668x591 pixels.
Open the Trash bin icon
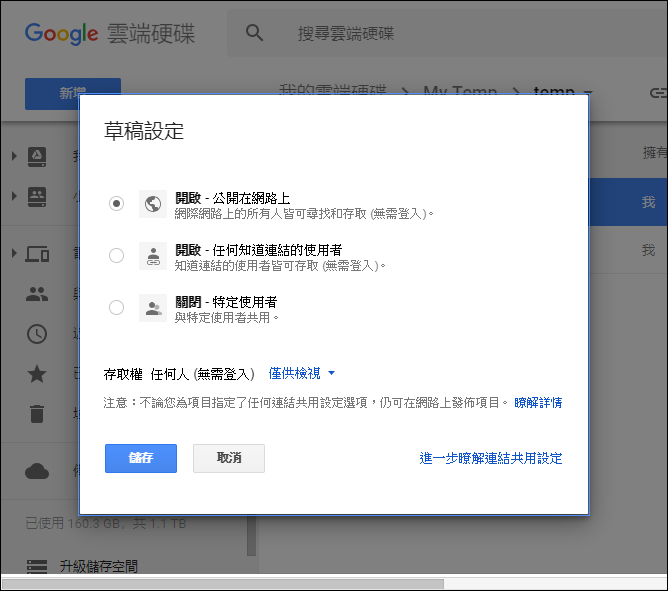pos(37,414)
